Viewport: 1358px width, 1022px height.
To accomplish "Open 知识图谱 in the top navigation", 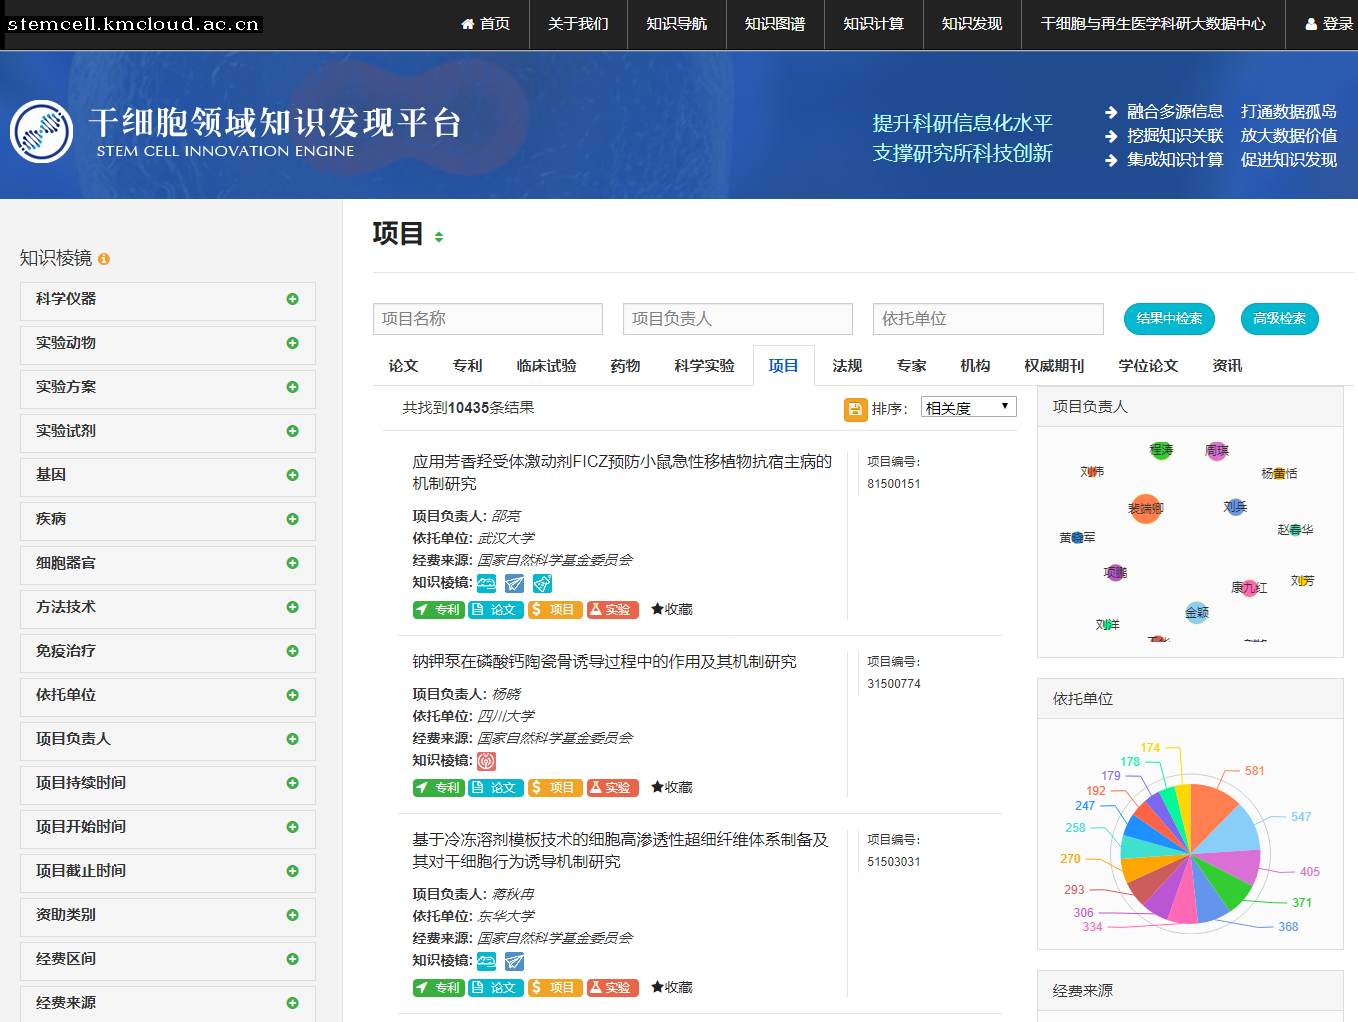I will point(774,24).
